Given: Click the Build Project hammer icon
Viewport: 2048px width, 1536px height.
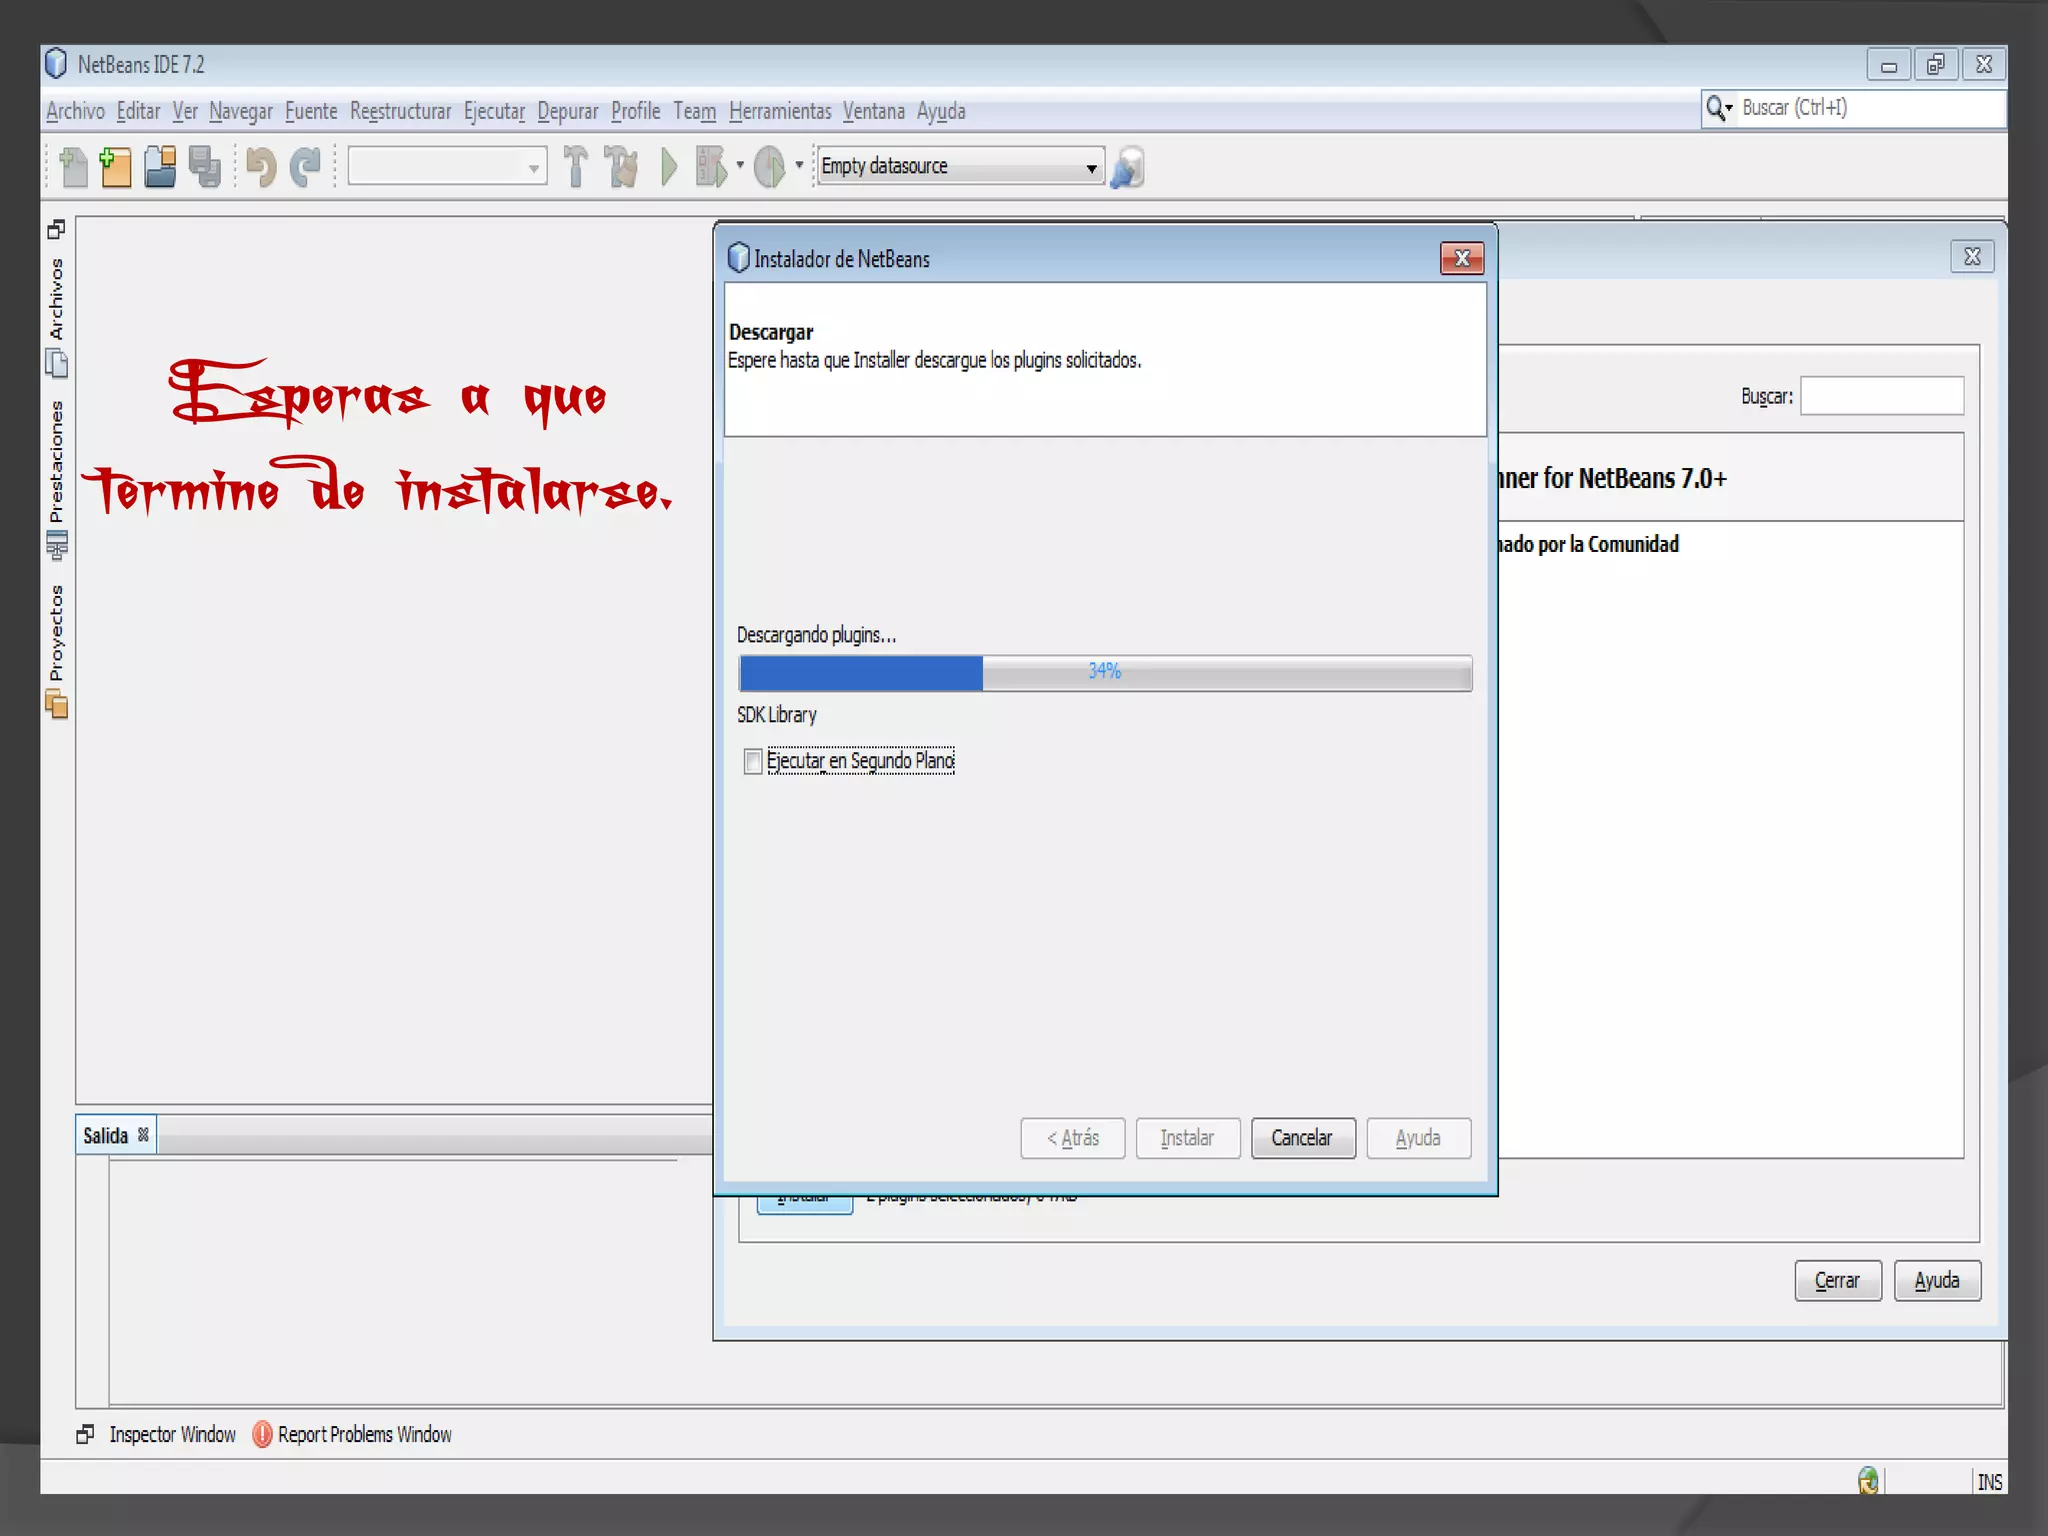Looking at the screenshot, I should coord(575,167).
